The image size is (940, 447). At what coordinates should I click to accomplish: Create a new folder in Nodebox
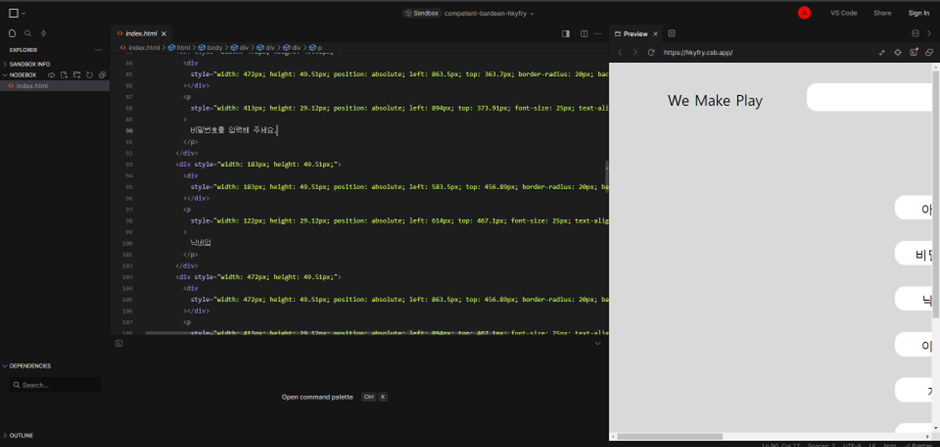coord(77,75)
